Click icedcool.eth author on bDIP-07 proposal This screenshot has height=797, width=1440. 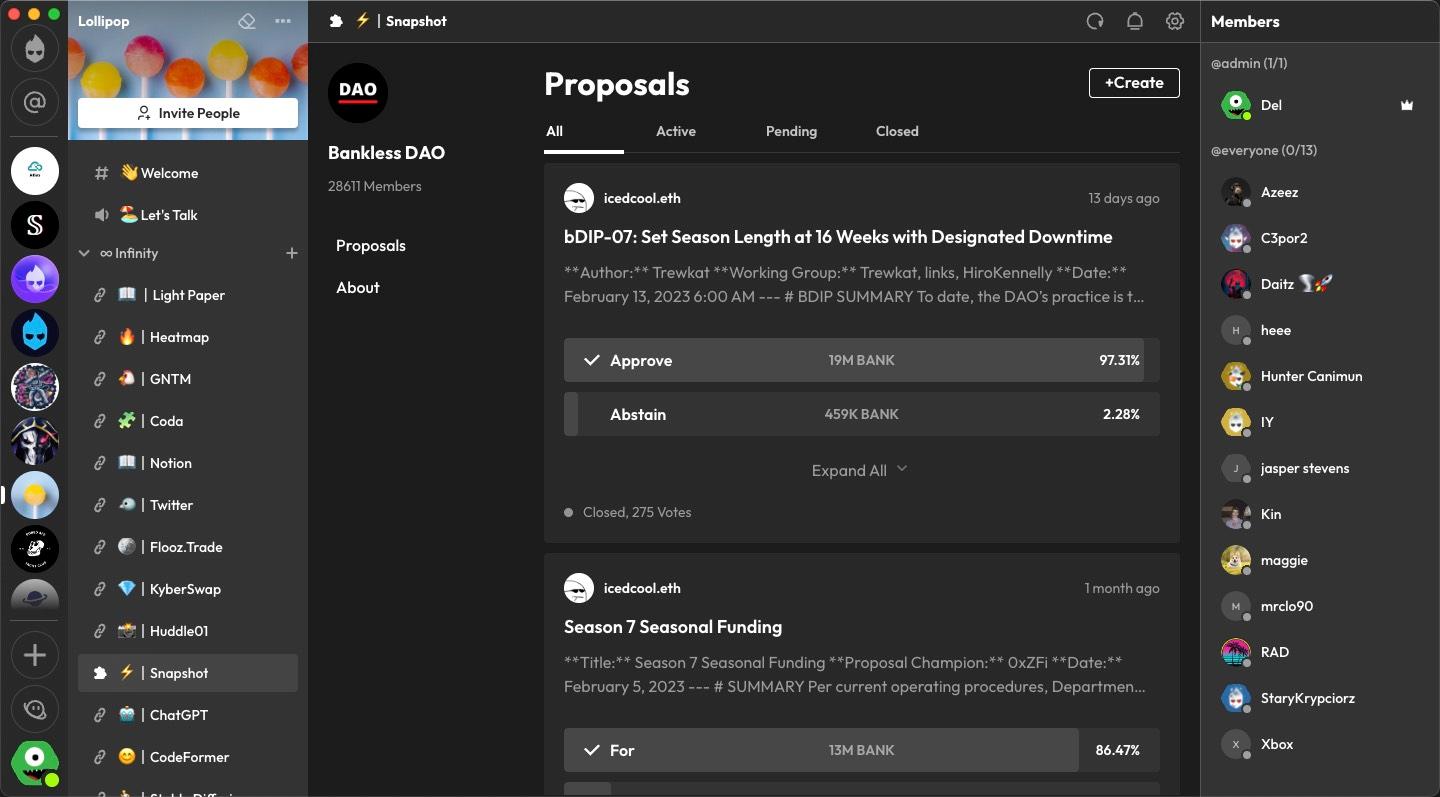point(642,198)
